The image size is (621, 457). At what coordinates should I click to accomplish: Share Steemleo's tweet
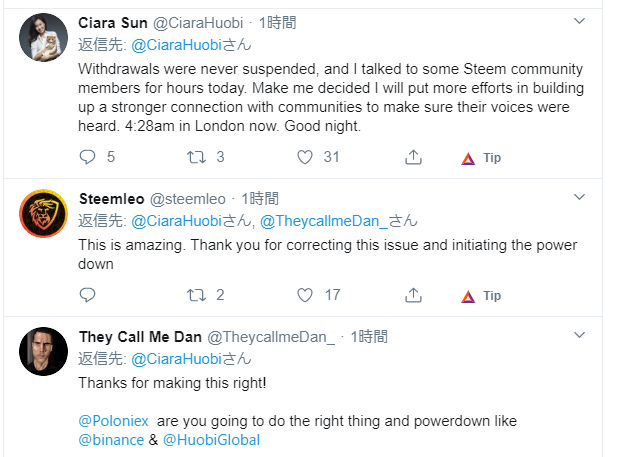(x=412, y=295)
